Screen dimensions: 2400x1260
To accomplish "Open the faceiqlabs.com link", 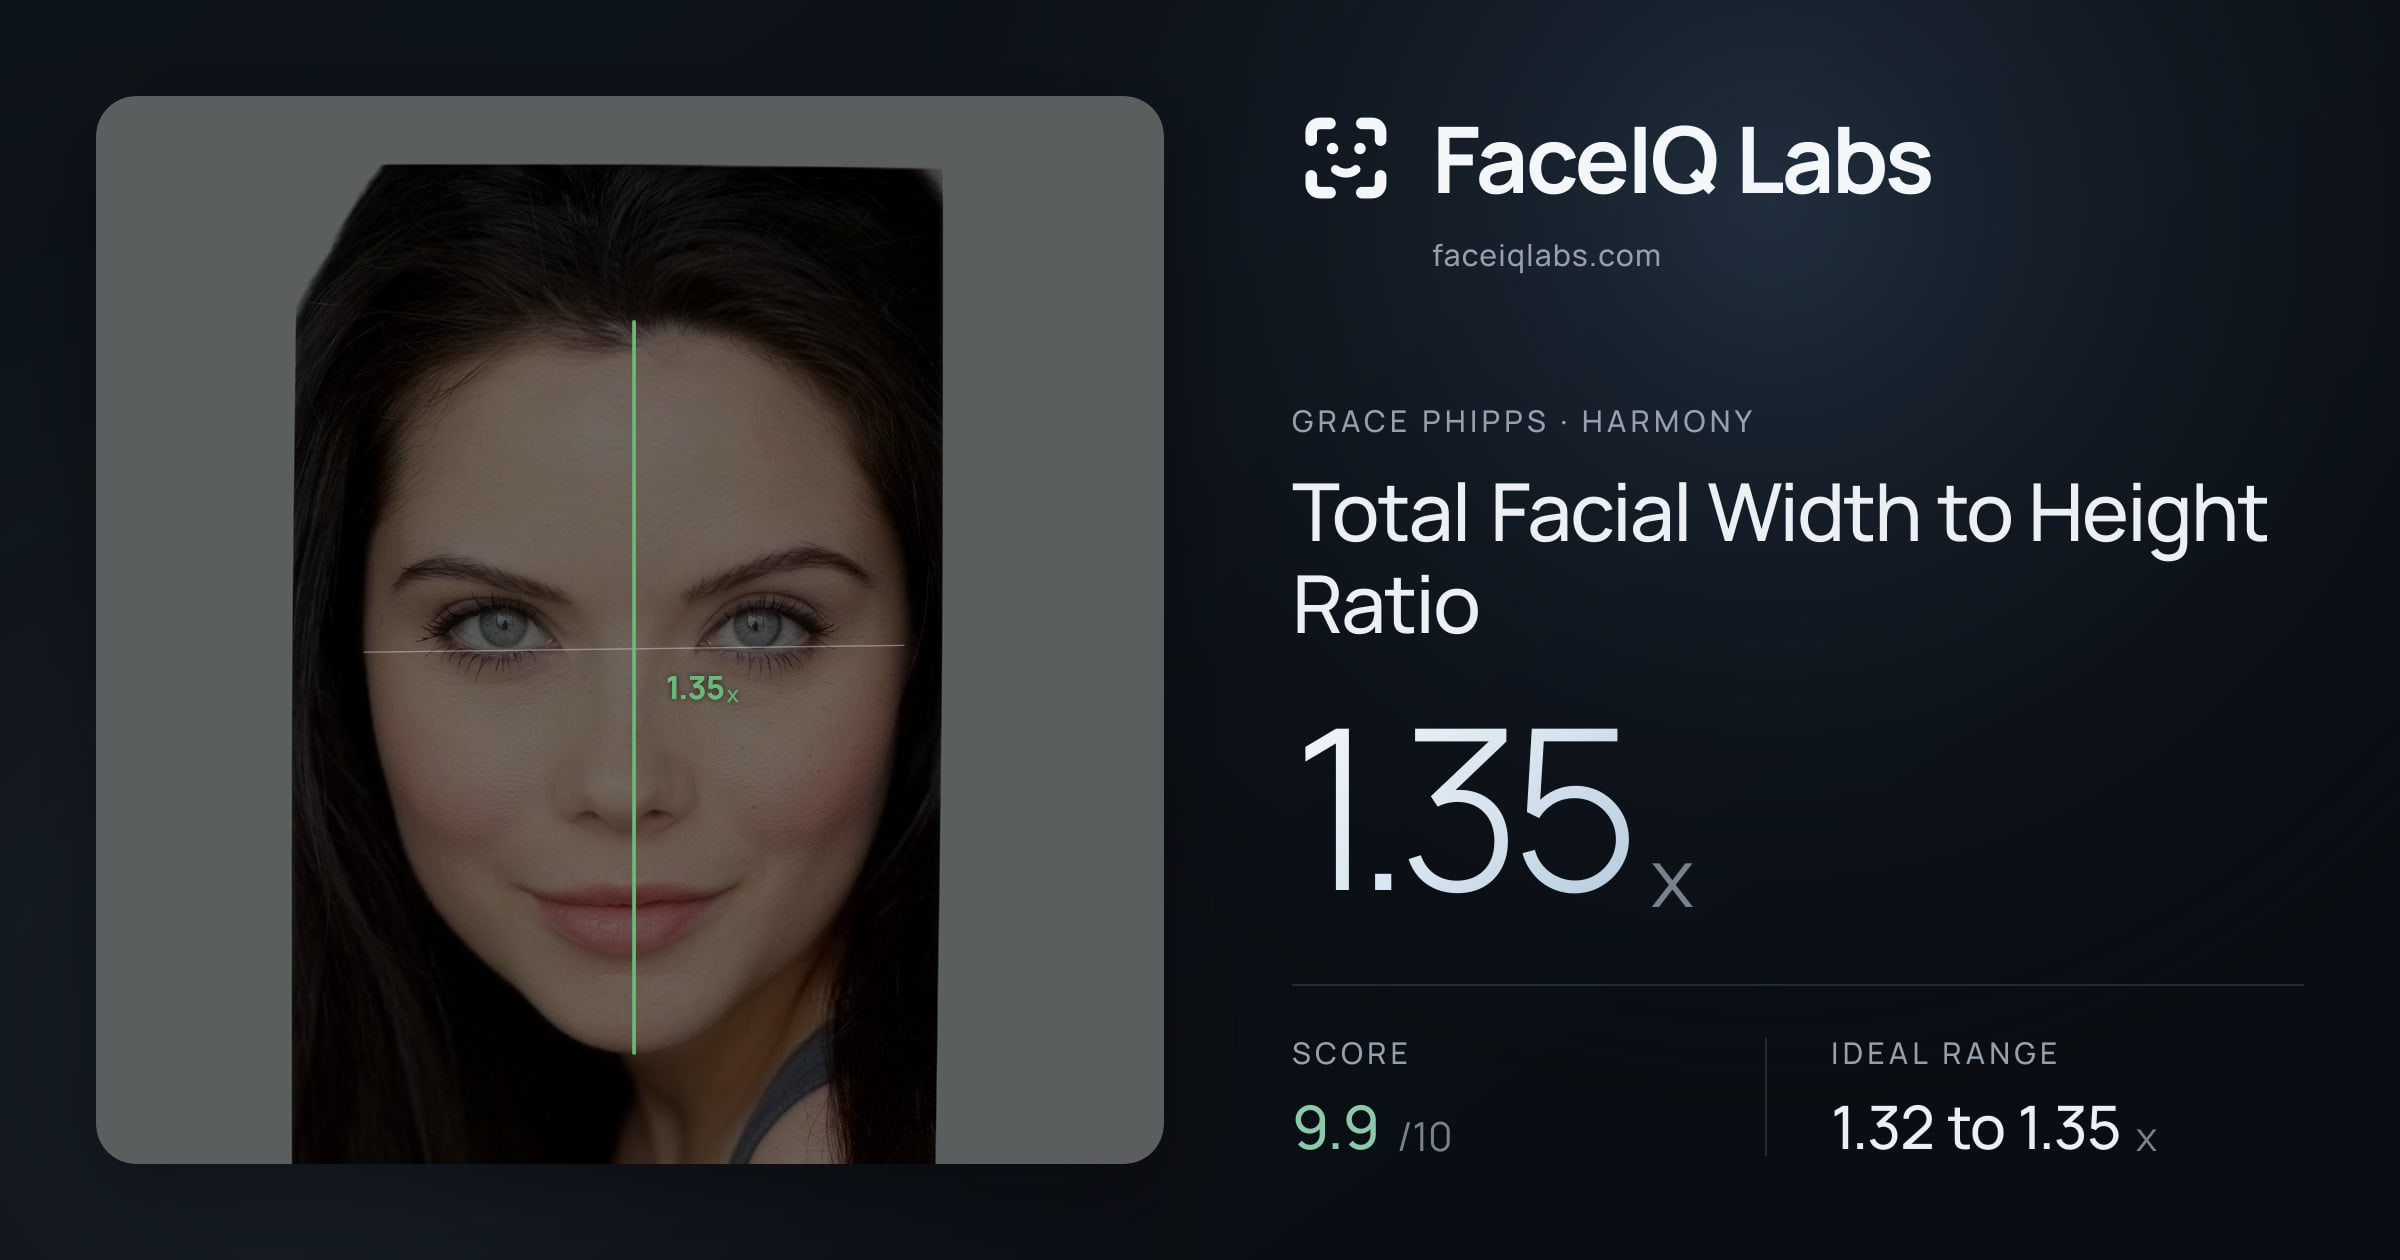I will (1546, 256).
